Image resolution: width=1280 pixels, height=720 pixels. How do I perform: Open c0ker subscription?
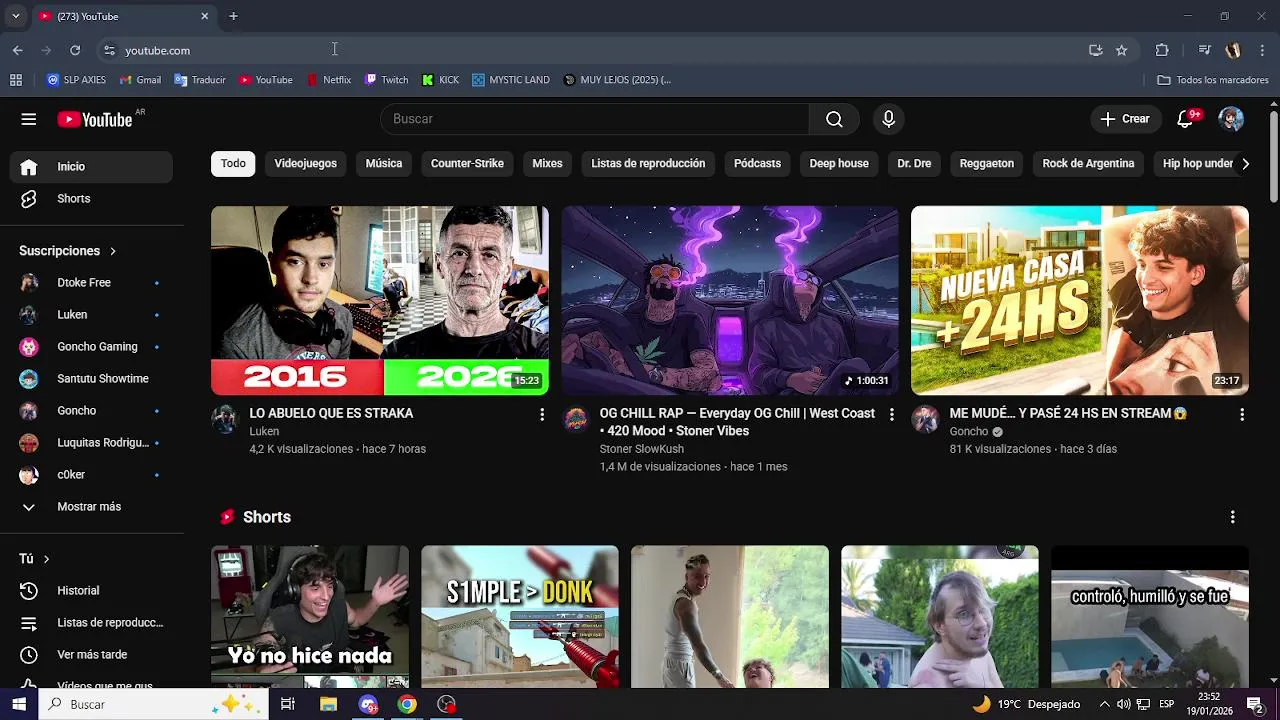point(91,475)
